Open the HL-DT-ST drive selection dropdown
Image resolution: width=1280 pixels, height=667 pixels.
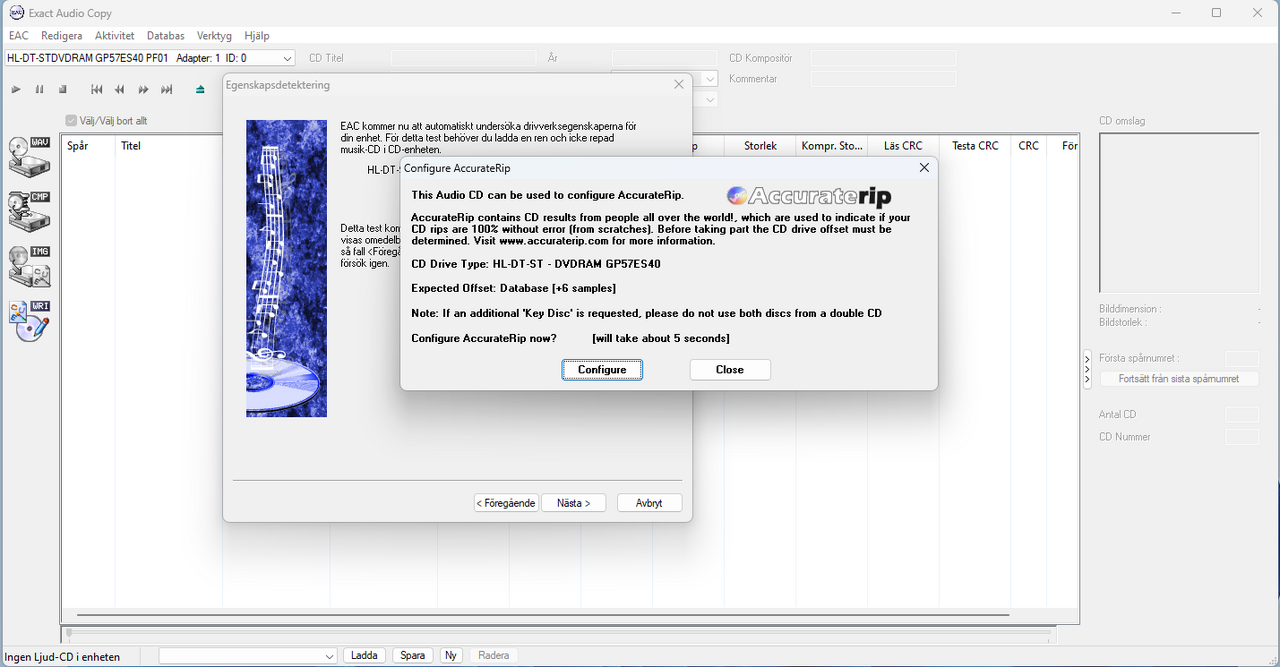pyautogui.click(x=286, y=58)
